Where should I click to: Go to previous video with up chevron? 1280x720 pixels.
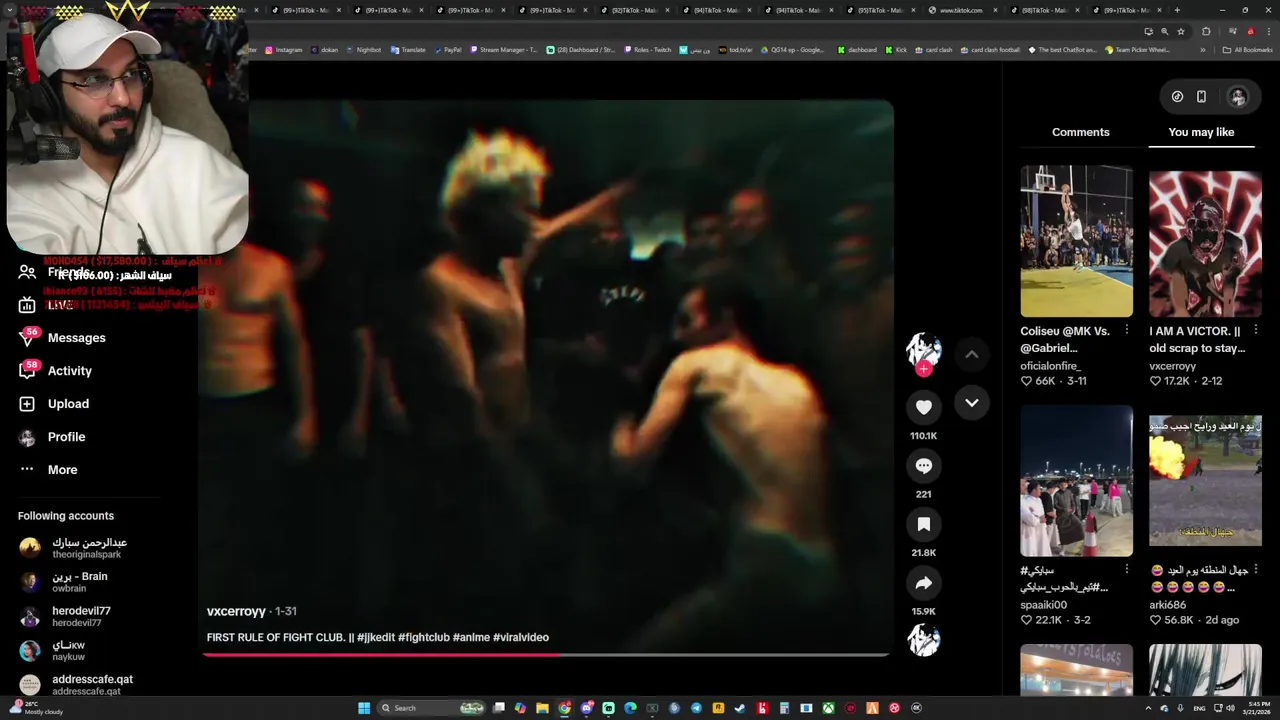(971, 354)
